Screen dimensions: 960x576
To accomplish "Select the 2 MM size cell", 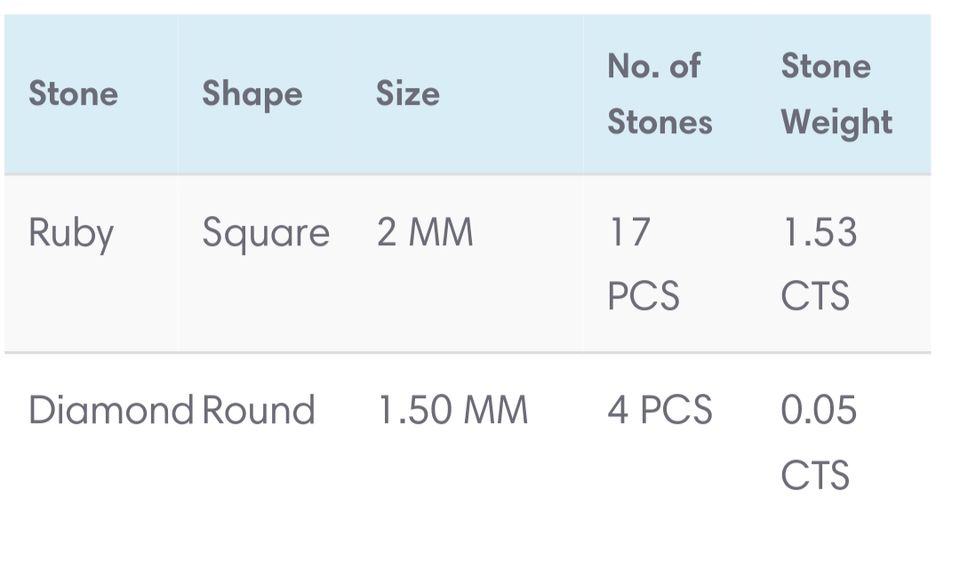I will (424, 234).
